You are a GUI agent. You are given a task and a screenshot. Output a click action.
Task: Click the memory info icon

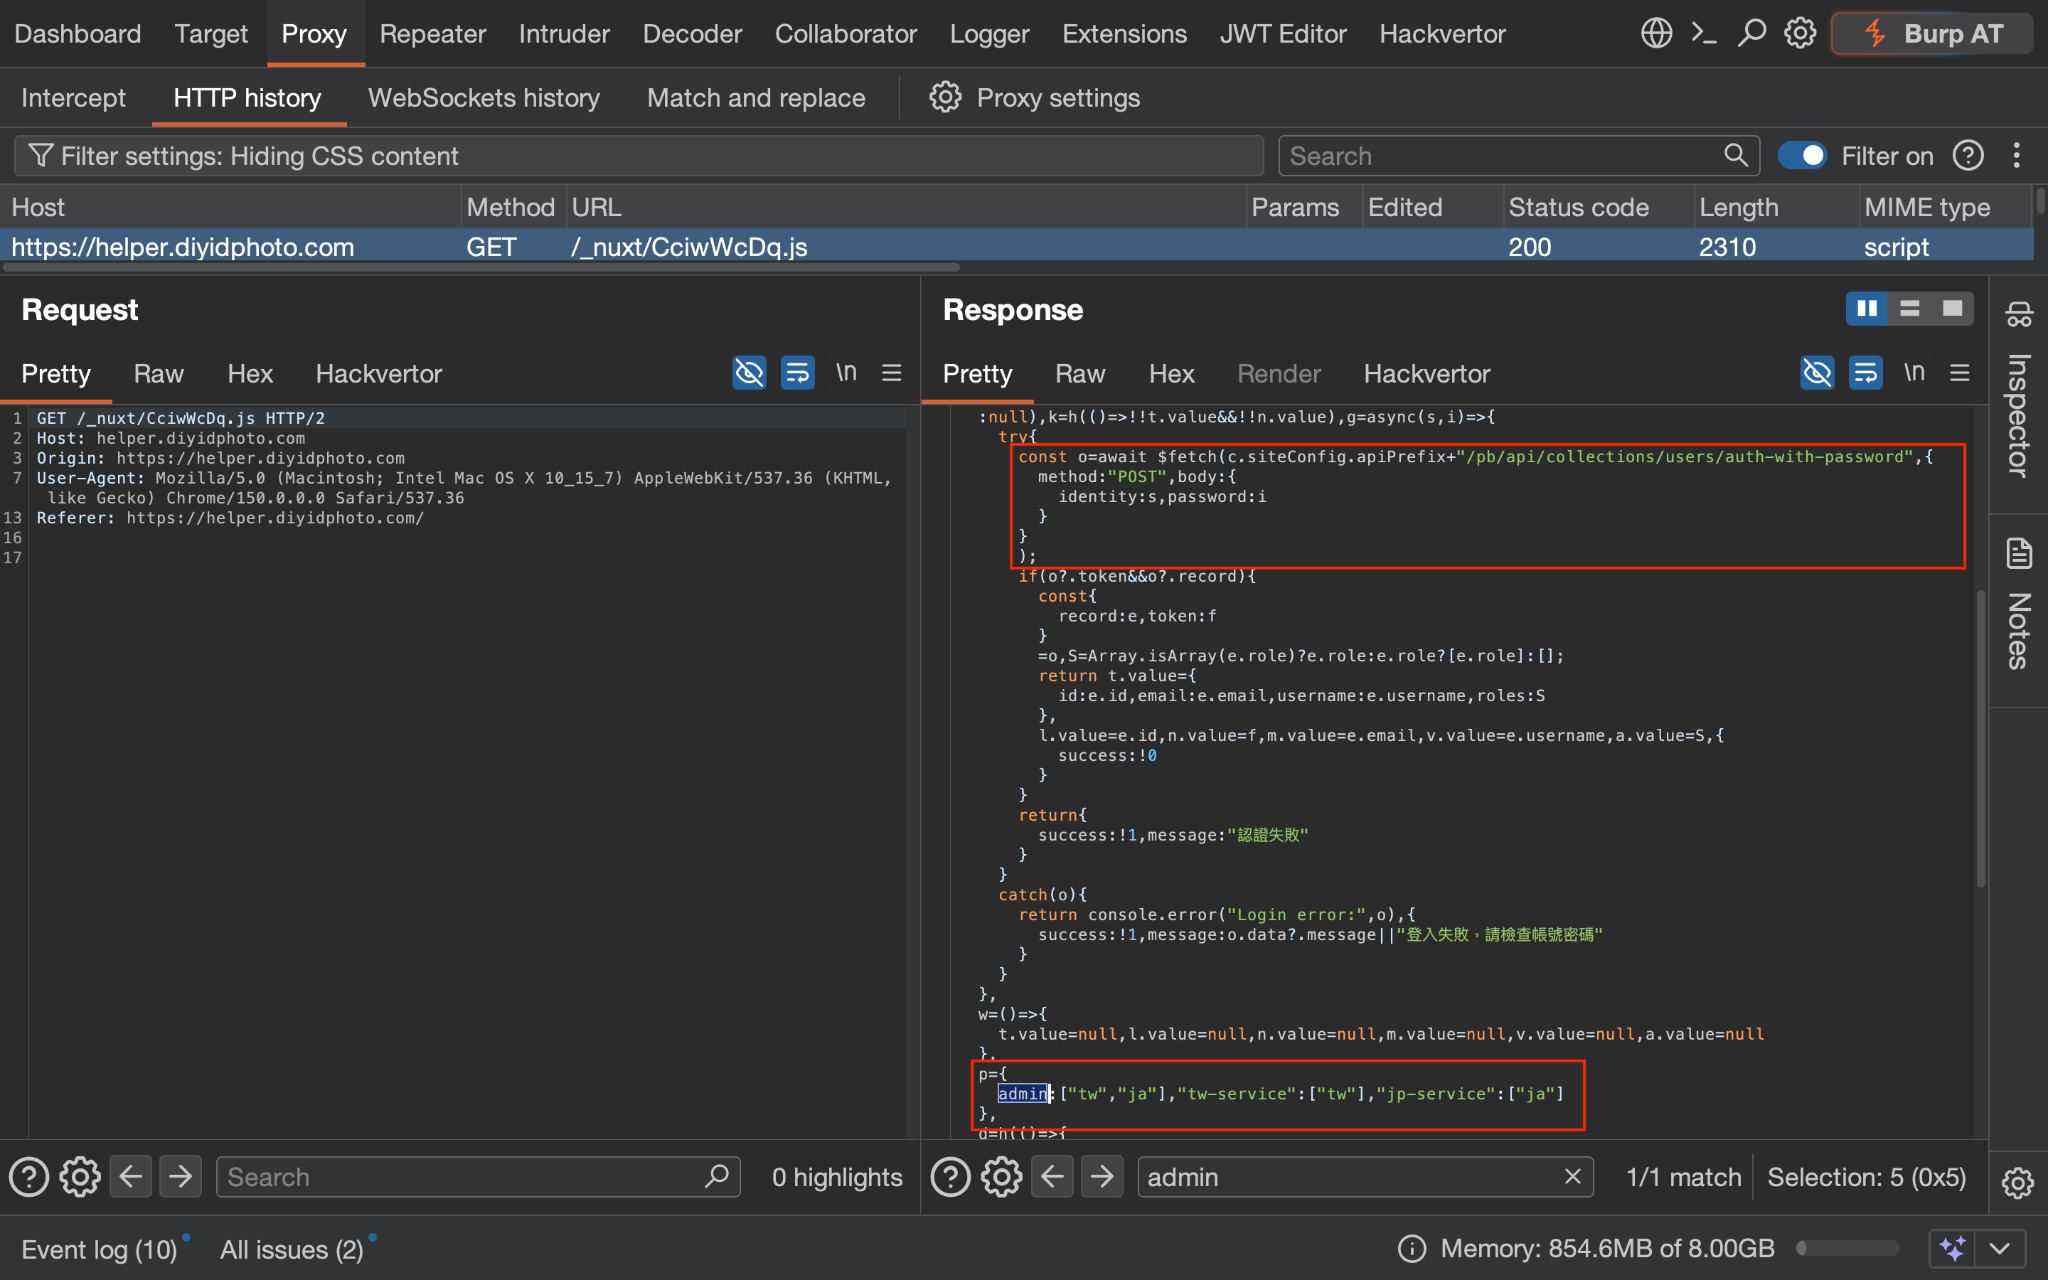pyautogui.click(x=1412, y=1248)
